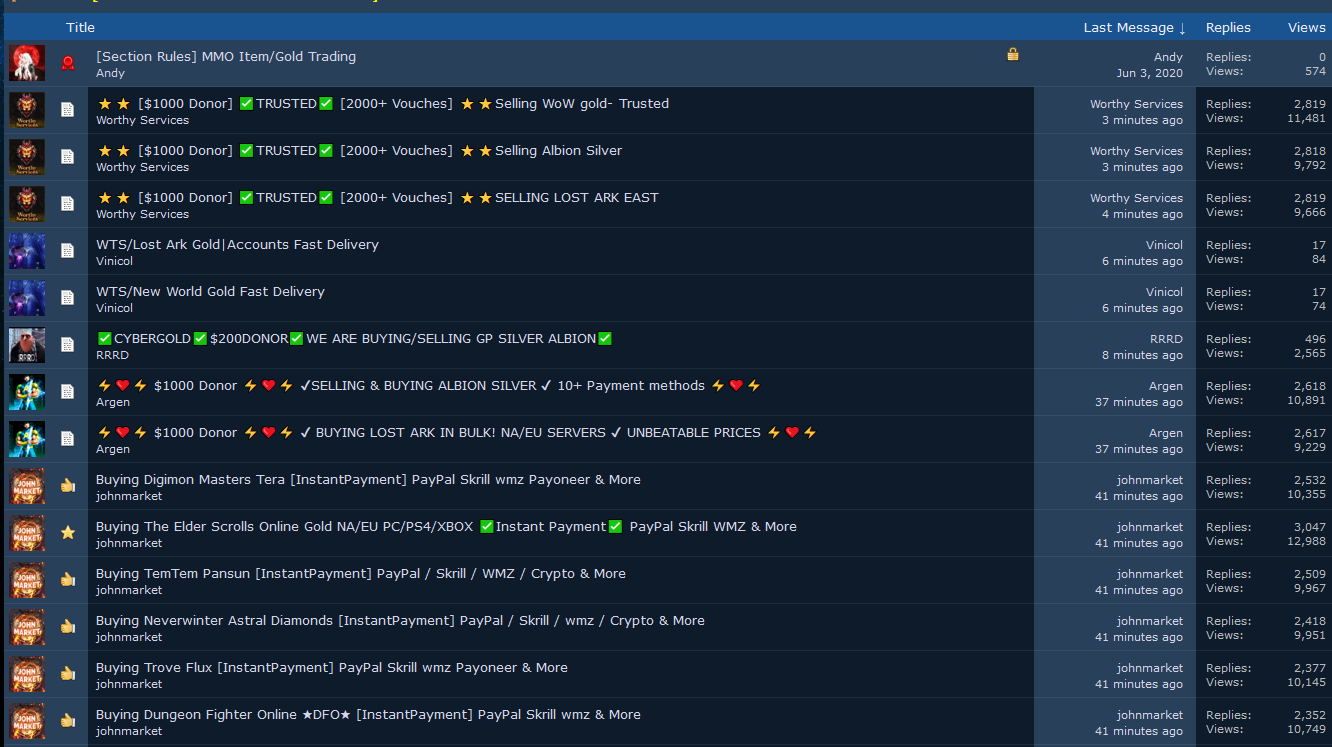Open CYBERGOLD BUYING/SELLING GP SILVER ALBION thread
1332x747 pixels.
[354, 338]
